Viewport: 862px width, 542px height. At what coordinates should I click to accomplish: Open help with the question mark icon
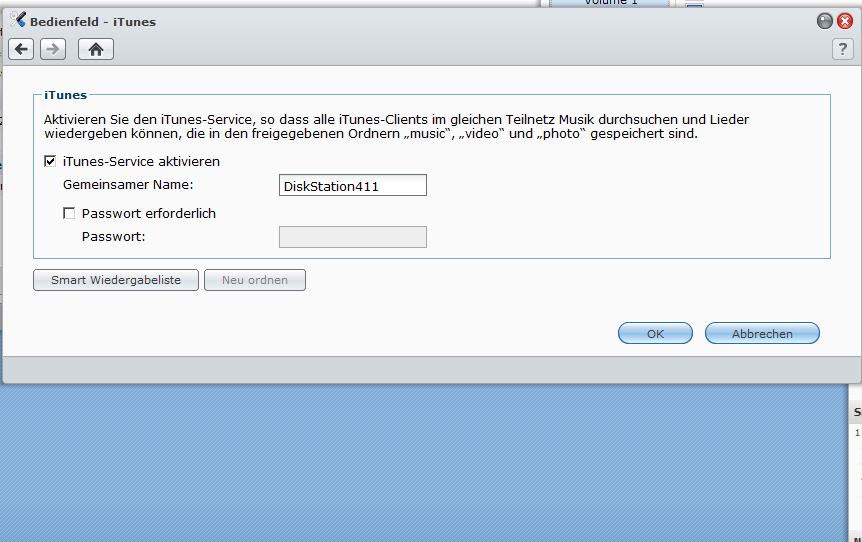coord(842,49)
